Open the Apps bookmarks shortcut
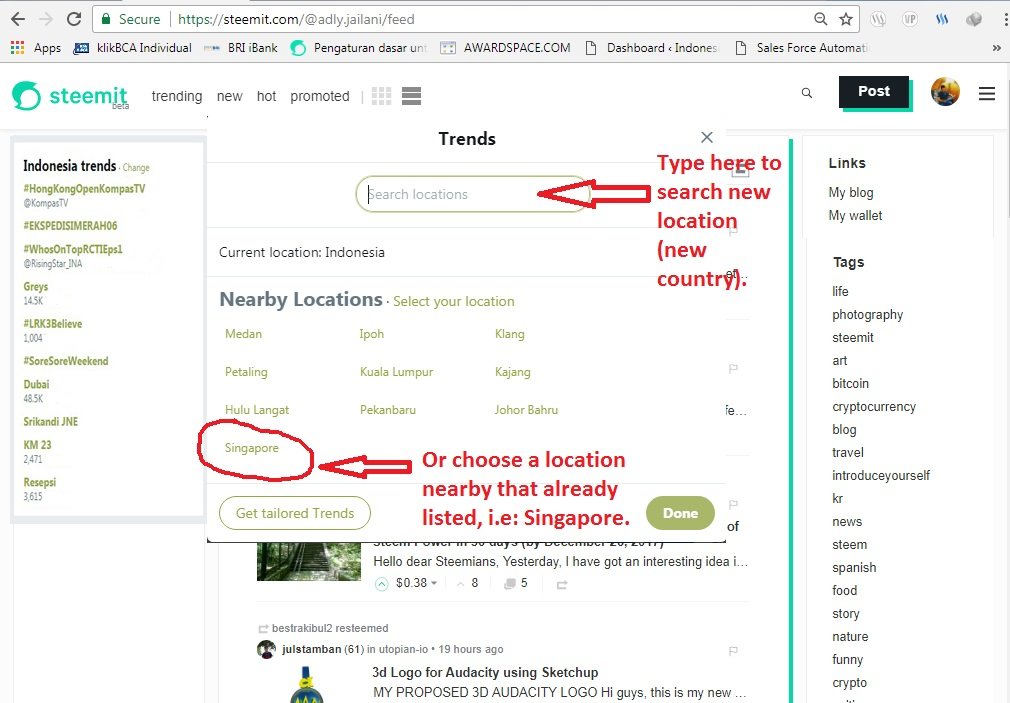1010x703 pixels. 36,48
